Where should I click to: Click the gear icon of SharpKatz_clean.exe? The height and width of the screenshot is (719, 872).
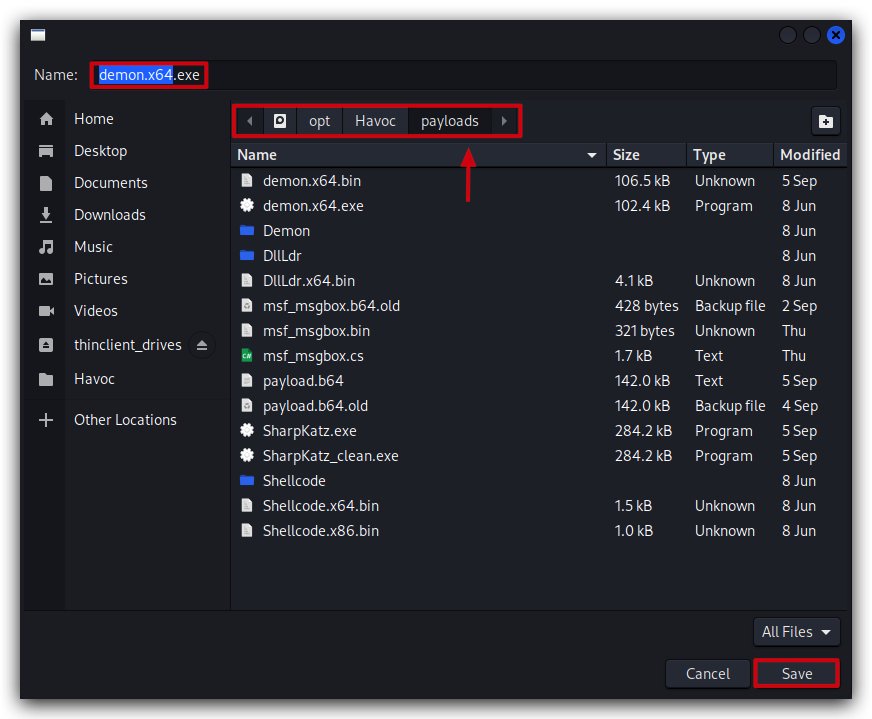pos(247,455)
